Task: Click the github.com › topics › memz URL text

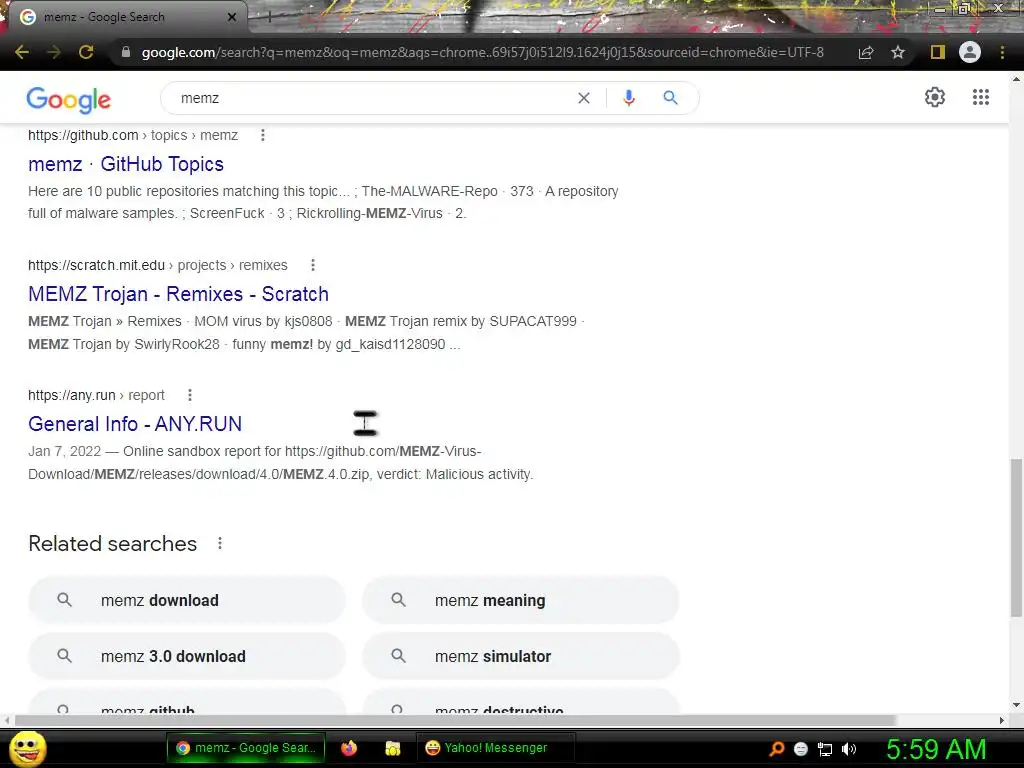Action: pos(133,135)
